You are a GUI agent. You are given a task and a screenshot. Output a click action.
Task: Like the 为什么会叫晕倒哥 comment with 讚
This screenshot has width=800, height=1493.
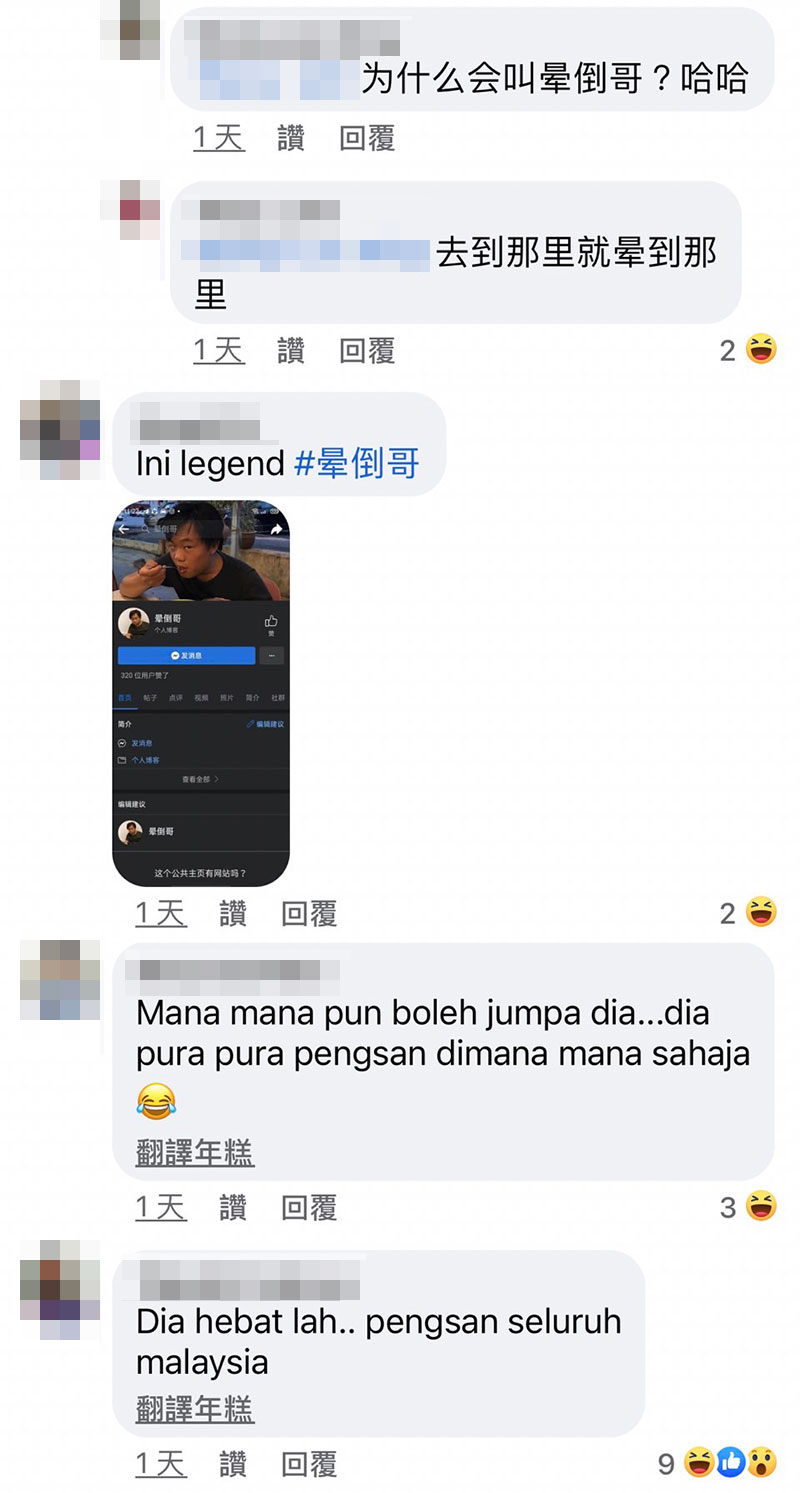pyautogui.click(x=291, y=137)
